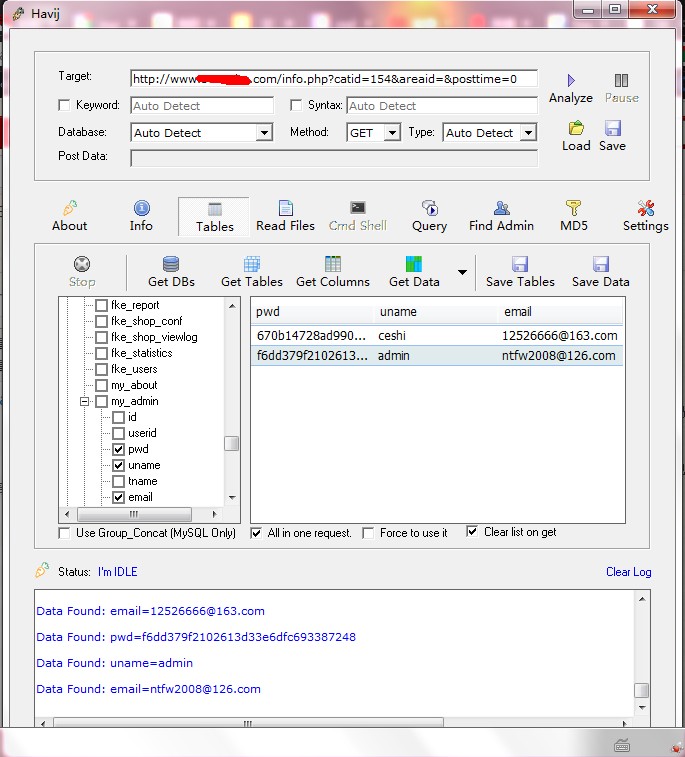Click the carrot icon beside Status
This screenshot has width=685, height=757.
42,570
